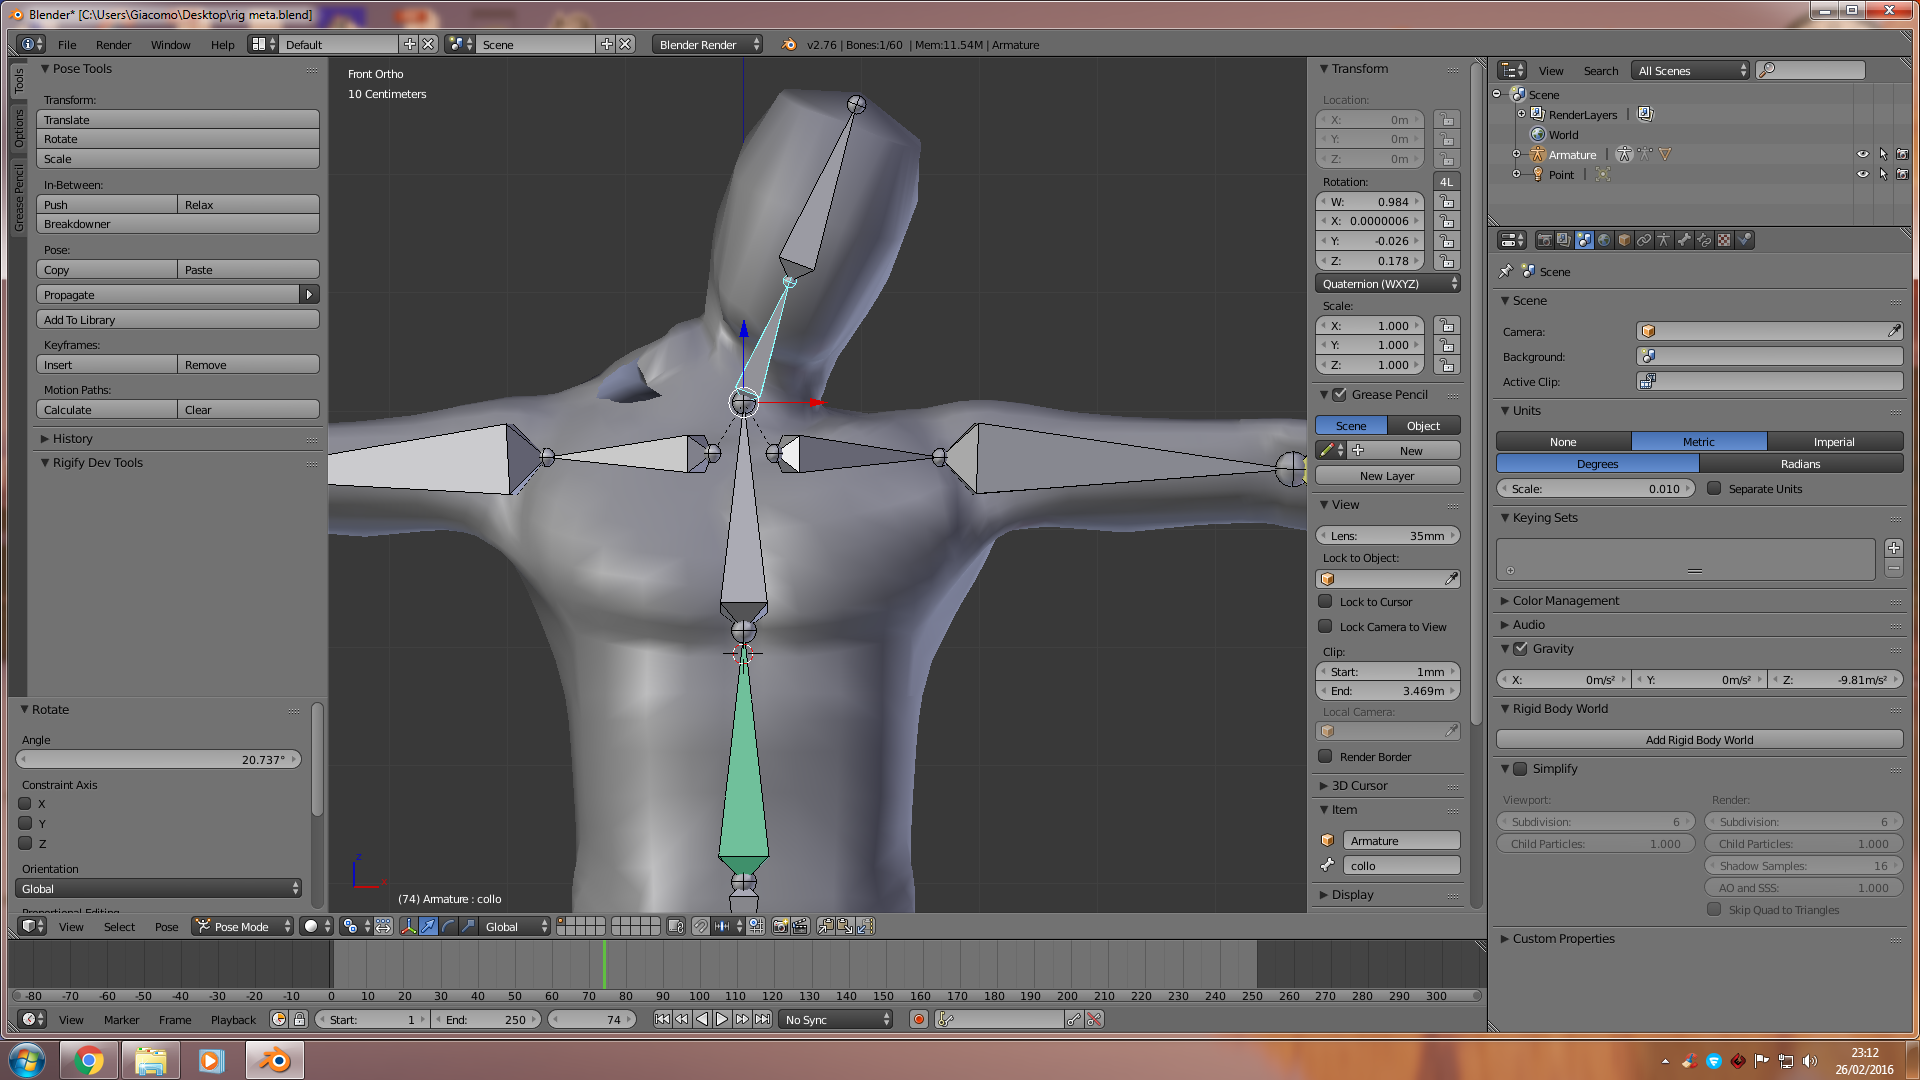The width and height of the screenshot is (1920, 1080).
Task: Click the pin icon beside the Scene breadcrumb
Action: (x=1506, y=271)
